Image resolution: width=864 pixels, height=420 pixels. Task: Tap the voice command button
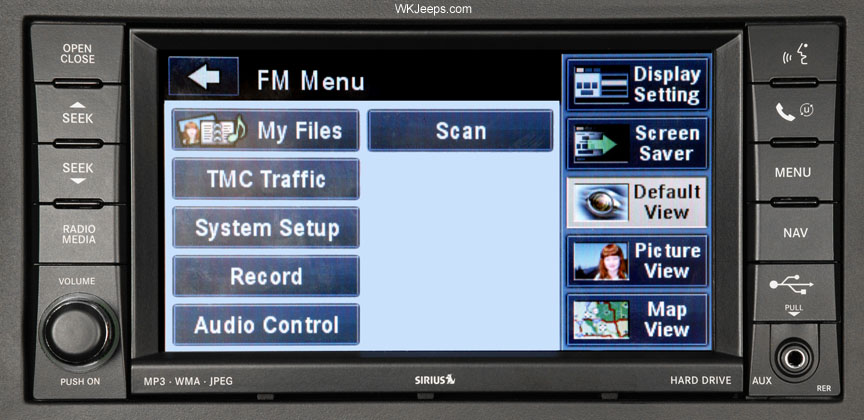pos(792,53)
